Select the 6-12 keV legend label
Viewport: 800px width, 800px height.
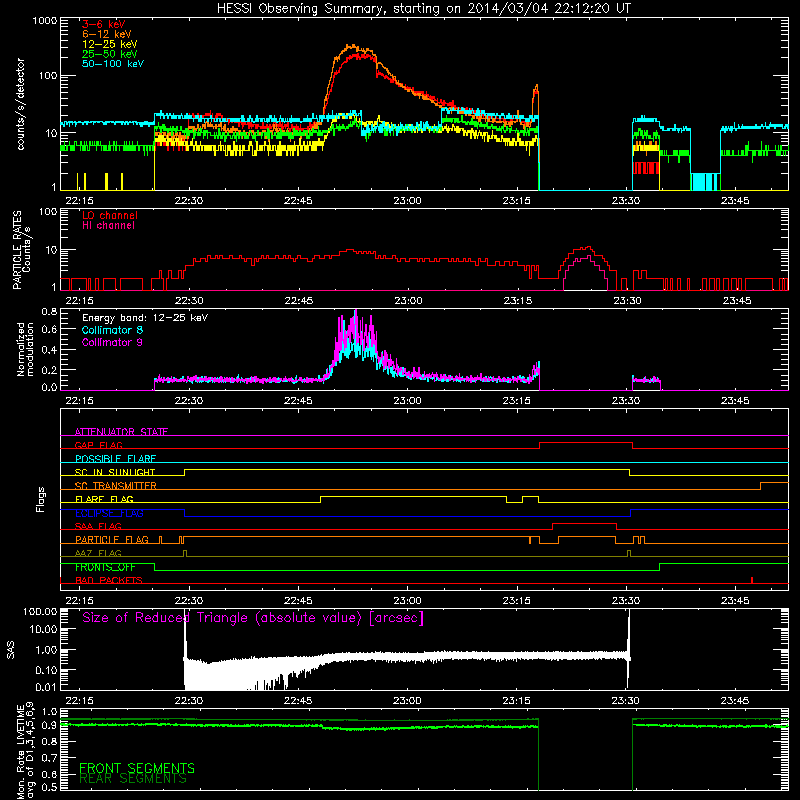coord(107,34)
